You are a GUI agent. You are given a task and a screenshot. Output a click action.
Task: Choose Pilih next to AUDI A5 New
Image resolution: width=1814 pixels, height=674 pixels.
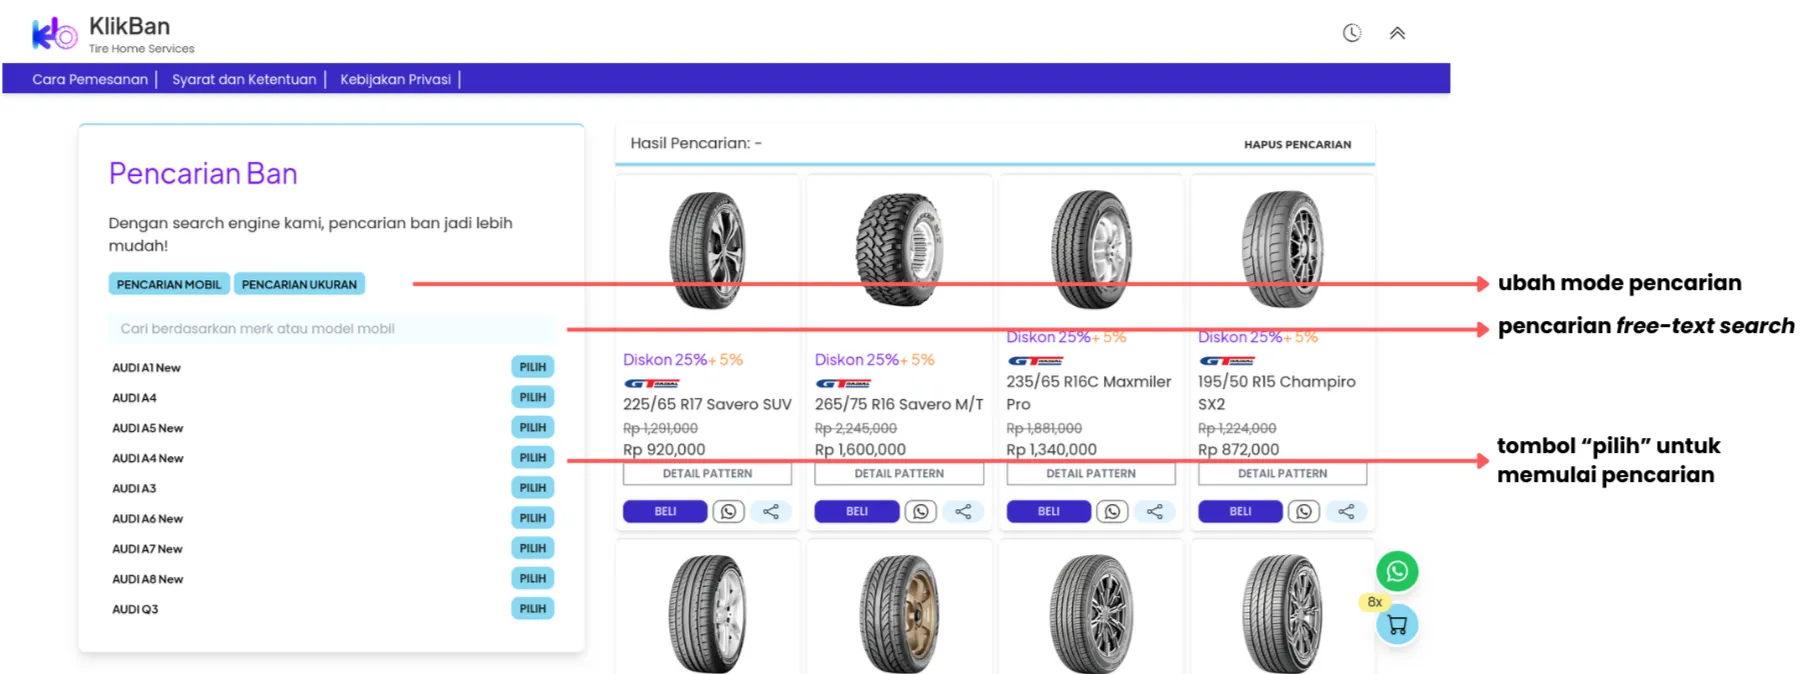(x=532, y=427)
